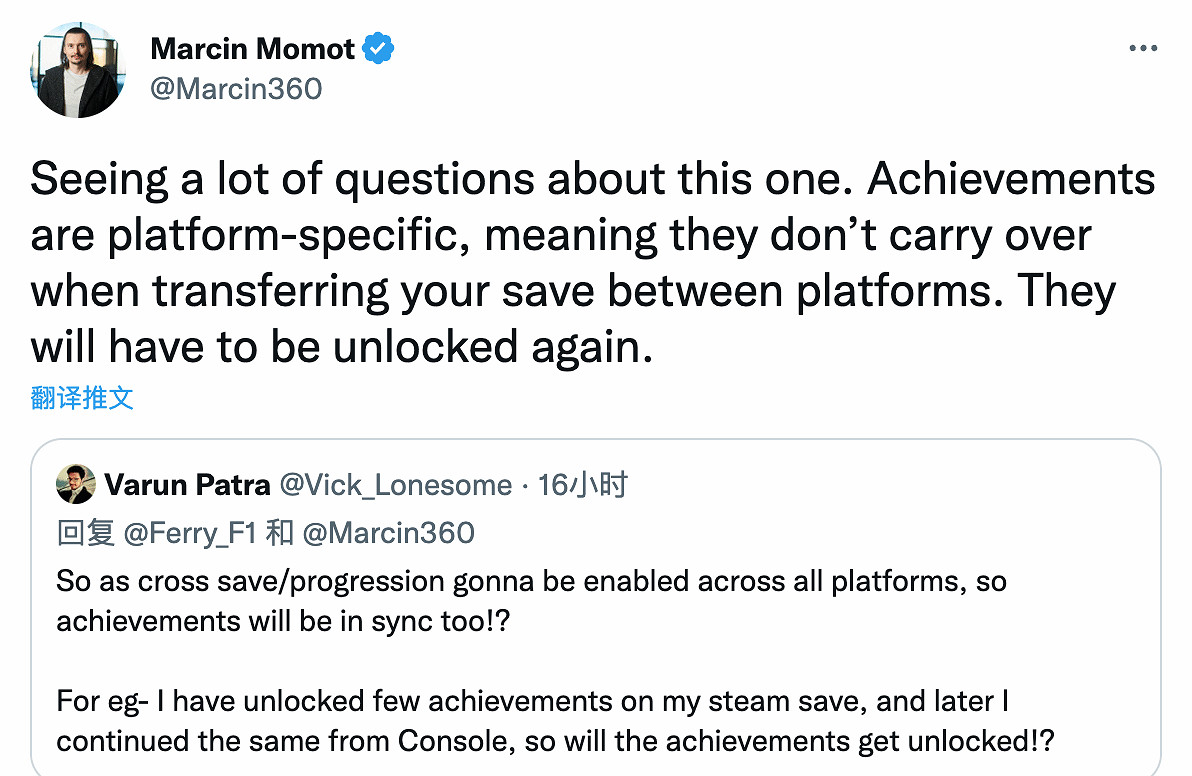The image size is (1192, 776).
Task: Click the "are platform-specific" tweet line
Action: coord(560,236)
